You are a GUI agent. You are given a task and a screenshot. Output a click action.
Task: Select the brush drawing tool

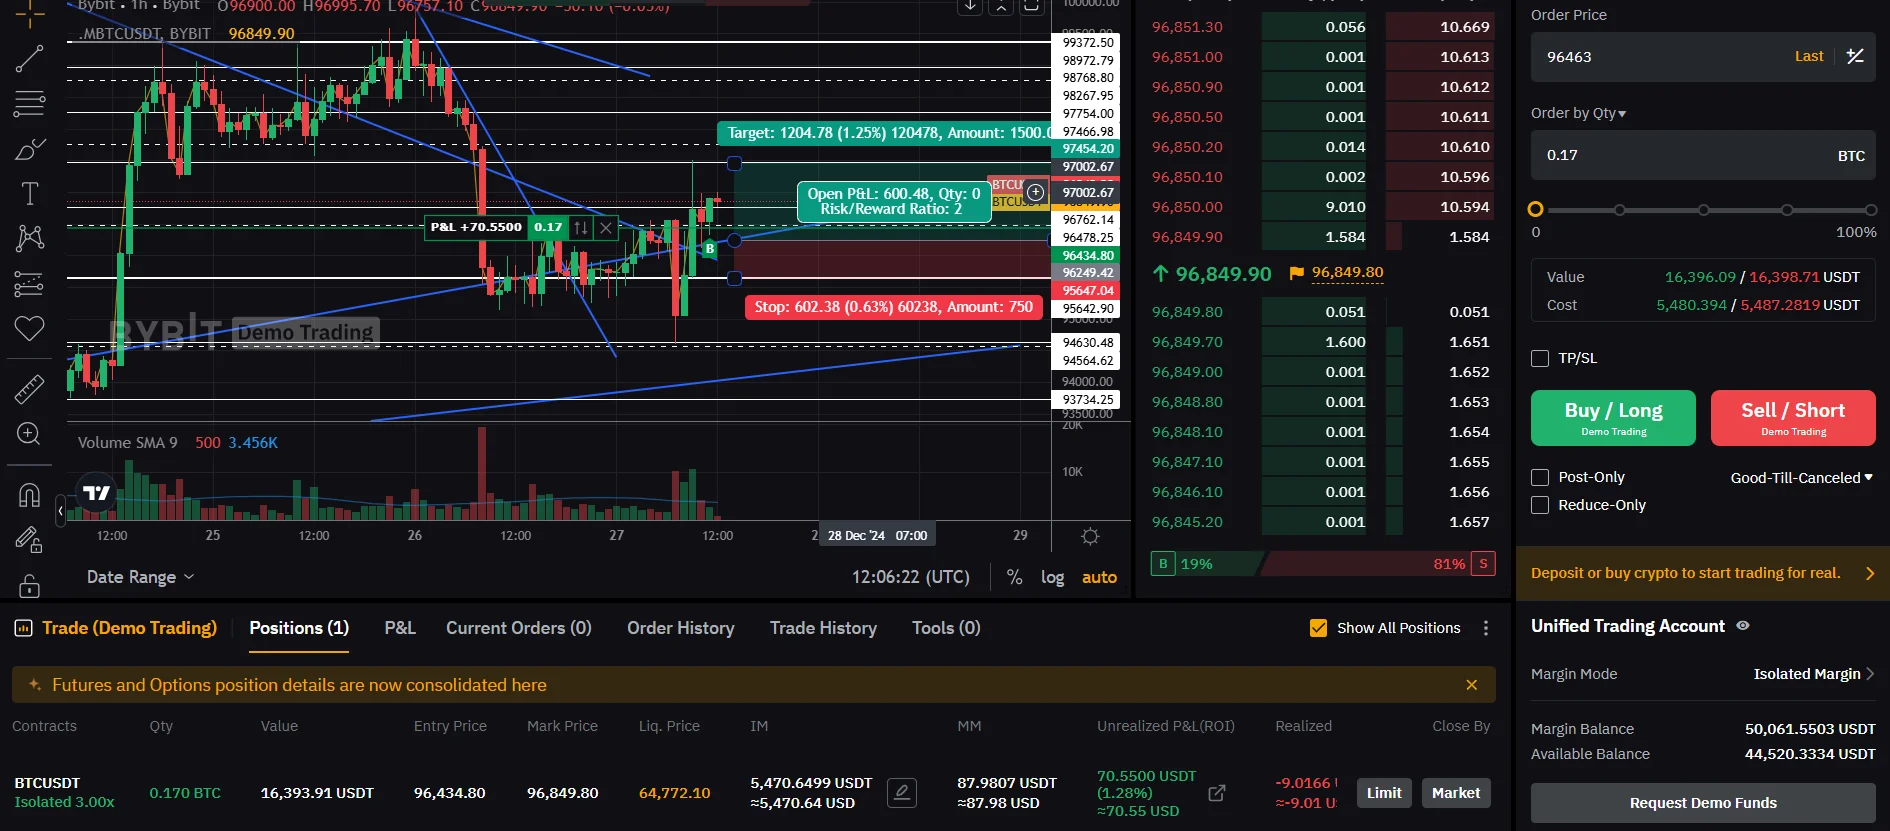point(29,149)
